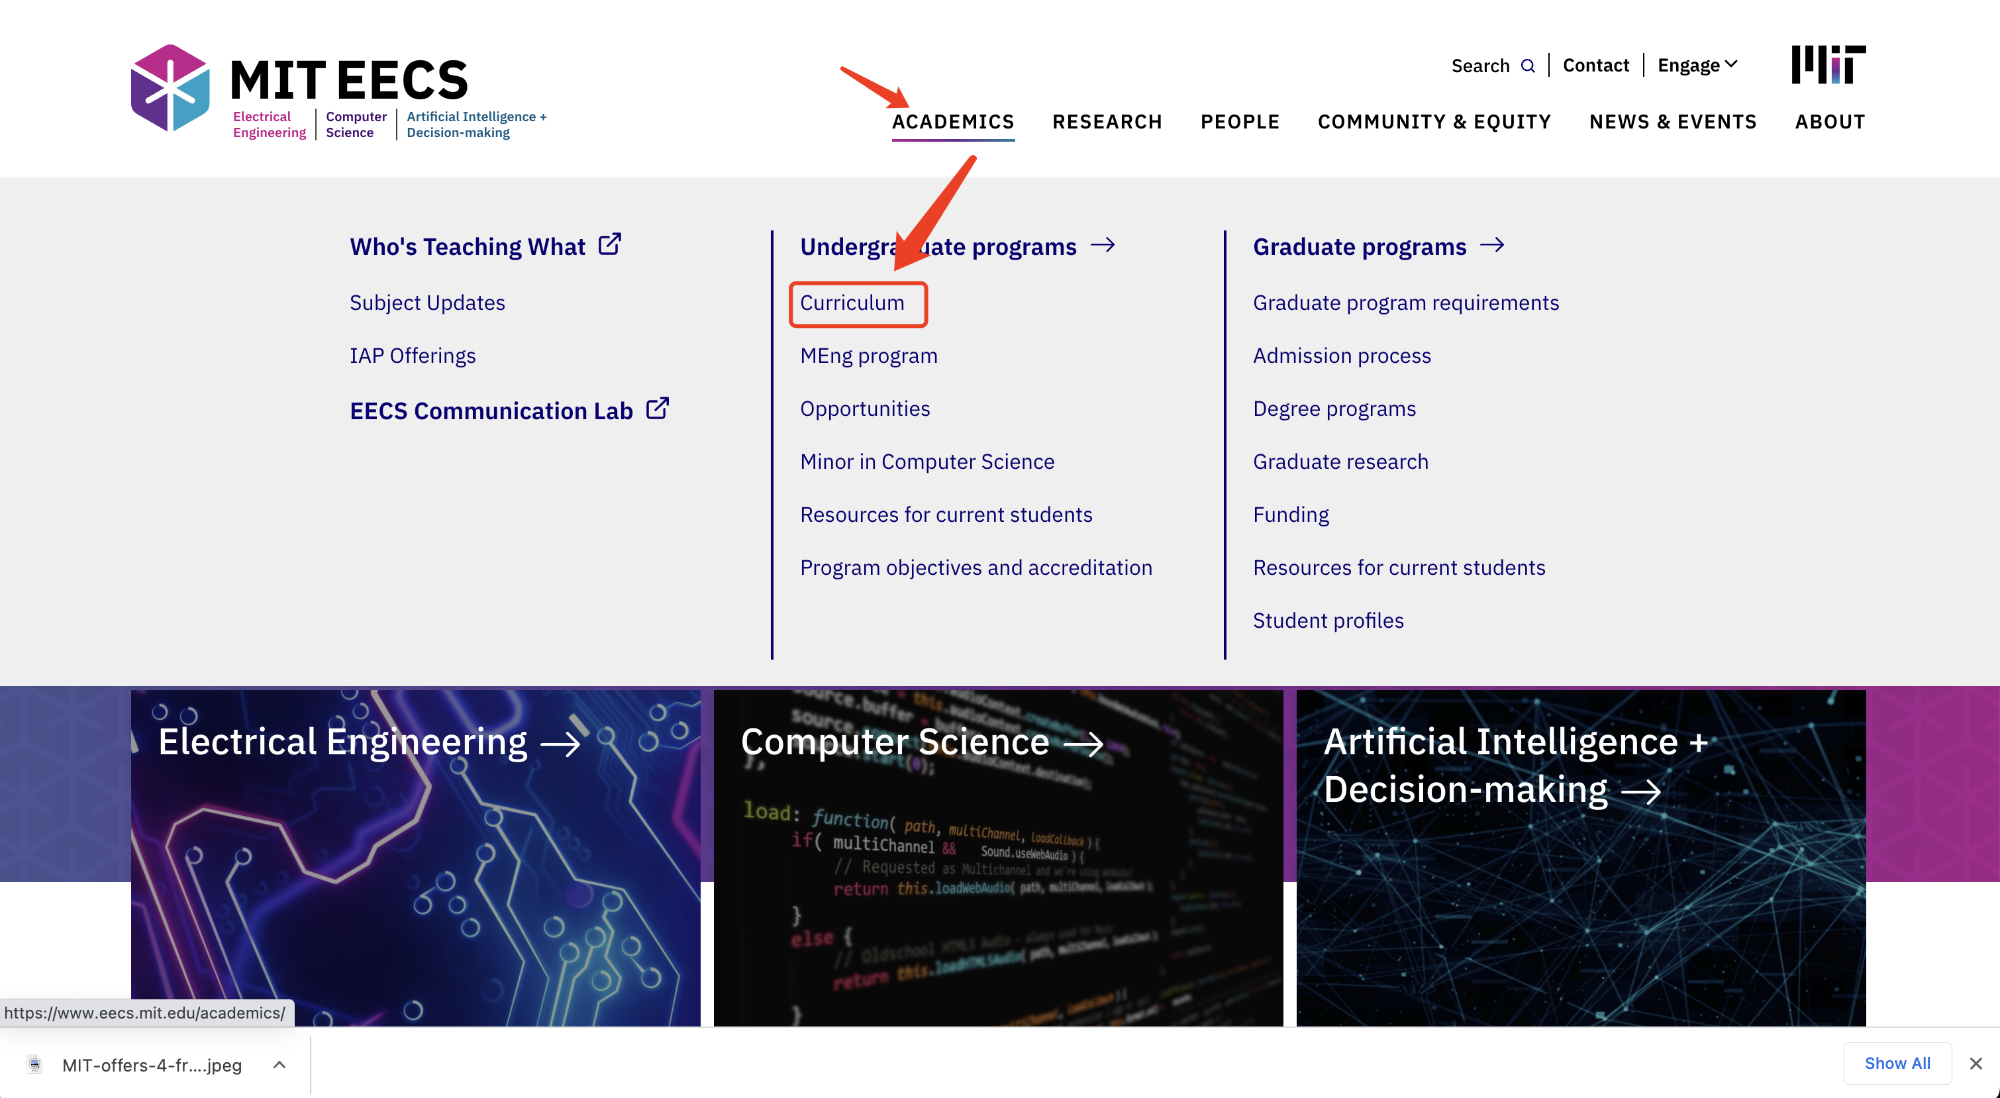This screenshot has width=2000, height=1098.
Task: Click arrow next to Undergraduate programs
Action: click(x=1103, y=245)
